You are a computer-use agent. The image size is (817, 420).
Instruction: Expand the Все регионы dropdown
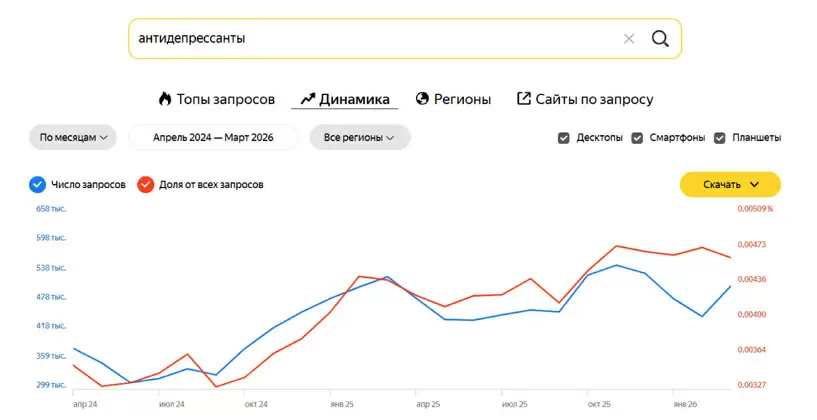(x=360, y=138)
